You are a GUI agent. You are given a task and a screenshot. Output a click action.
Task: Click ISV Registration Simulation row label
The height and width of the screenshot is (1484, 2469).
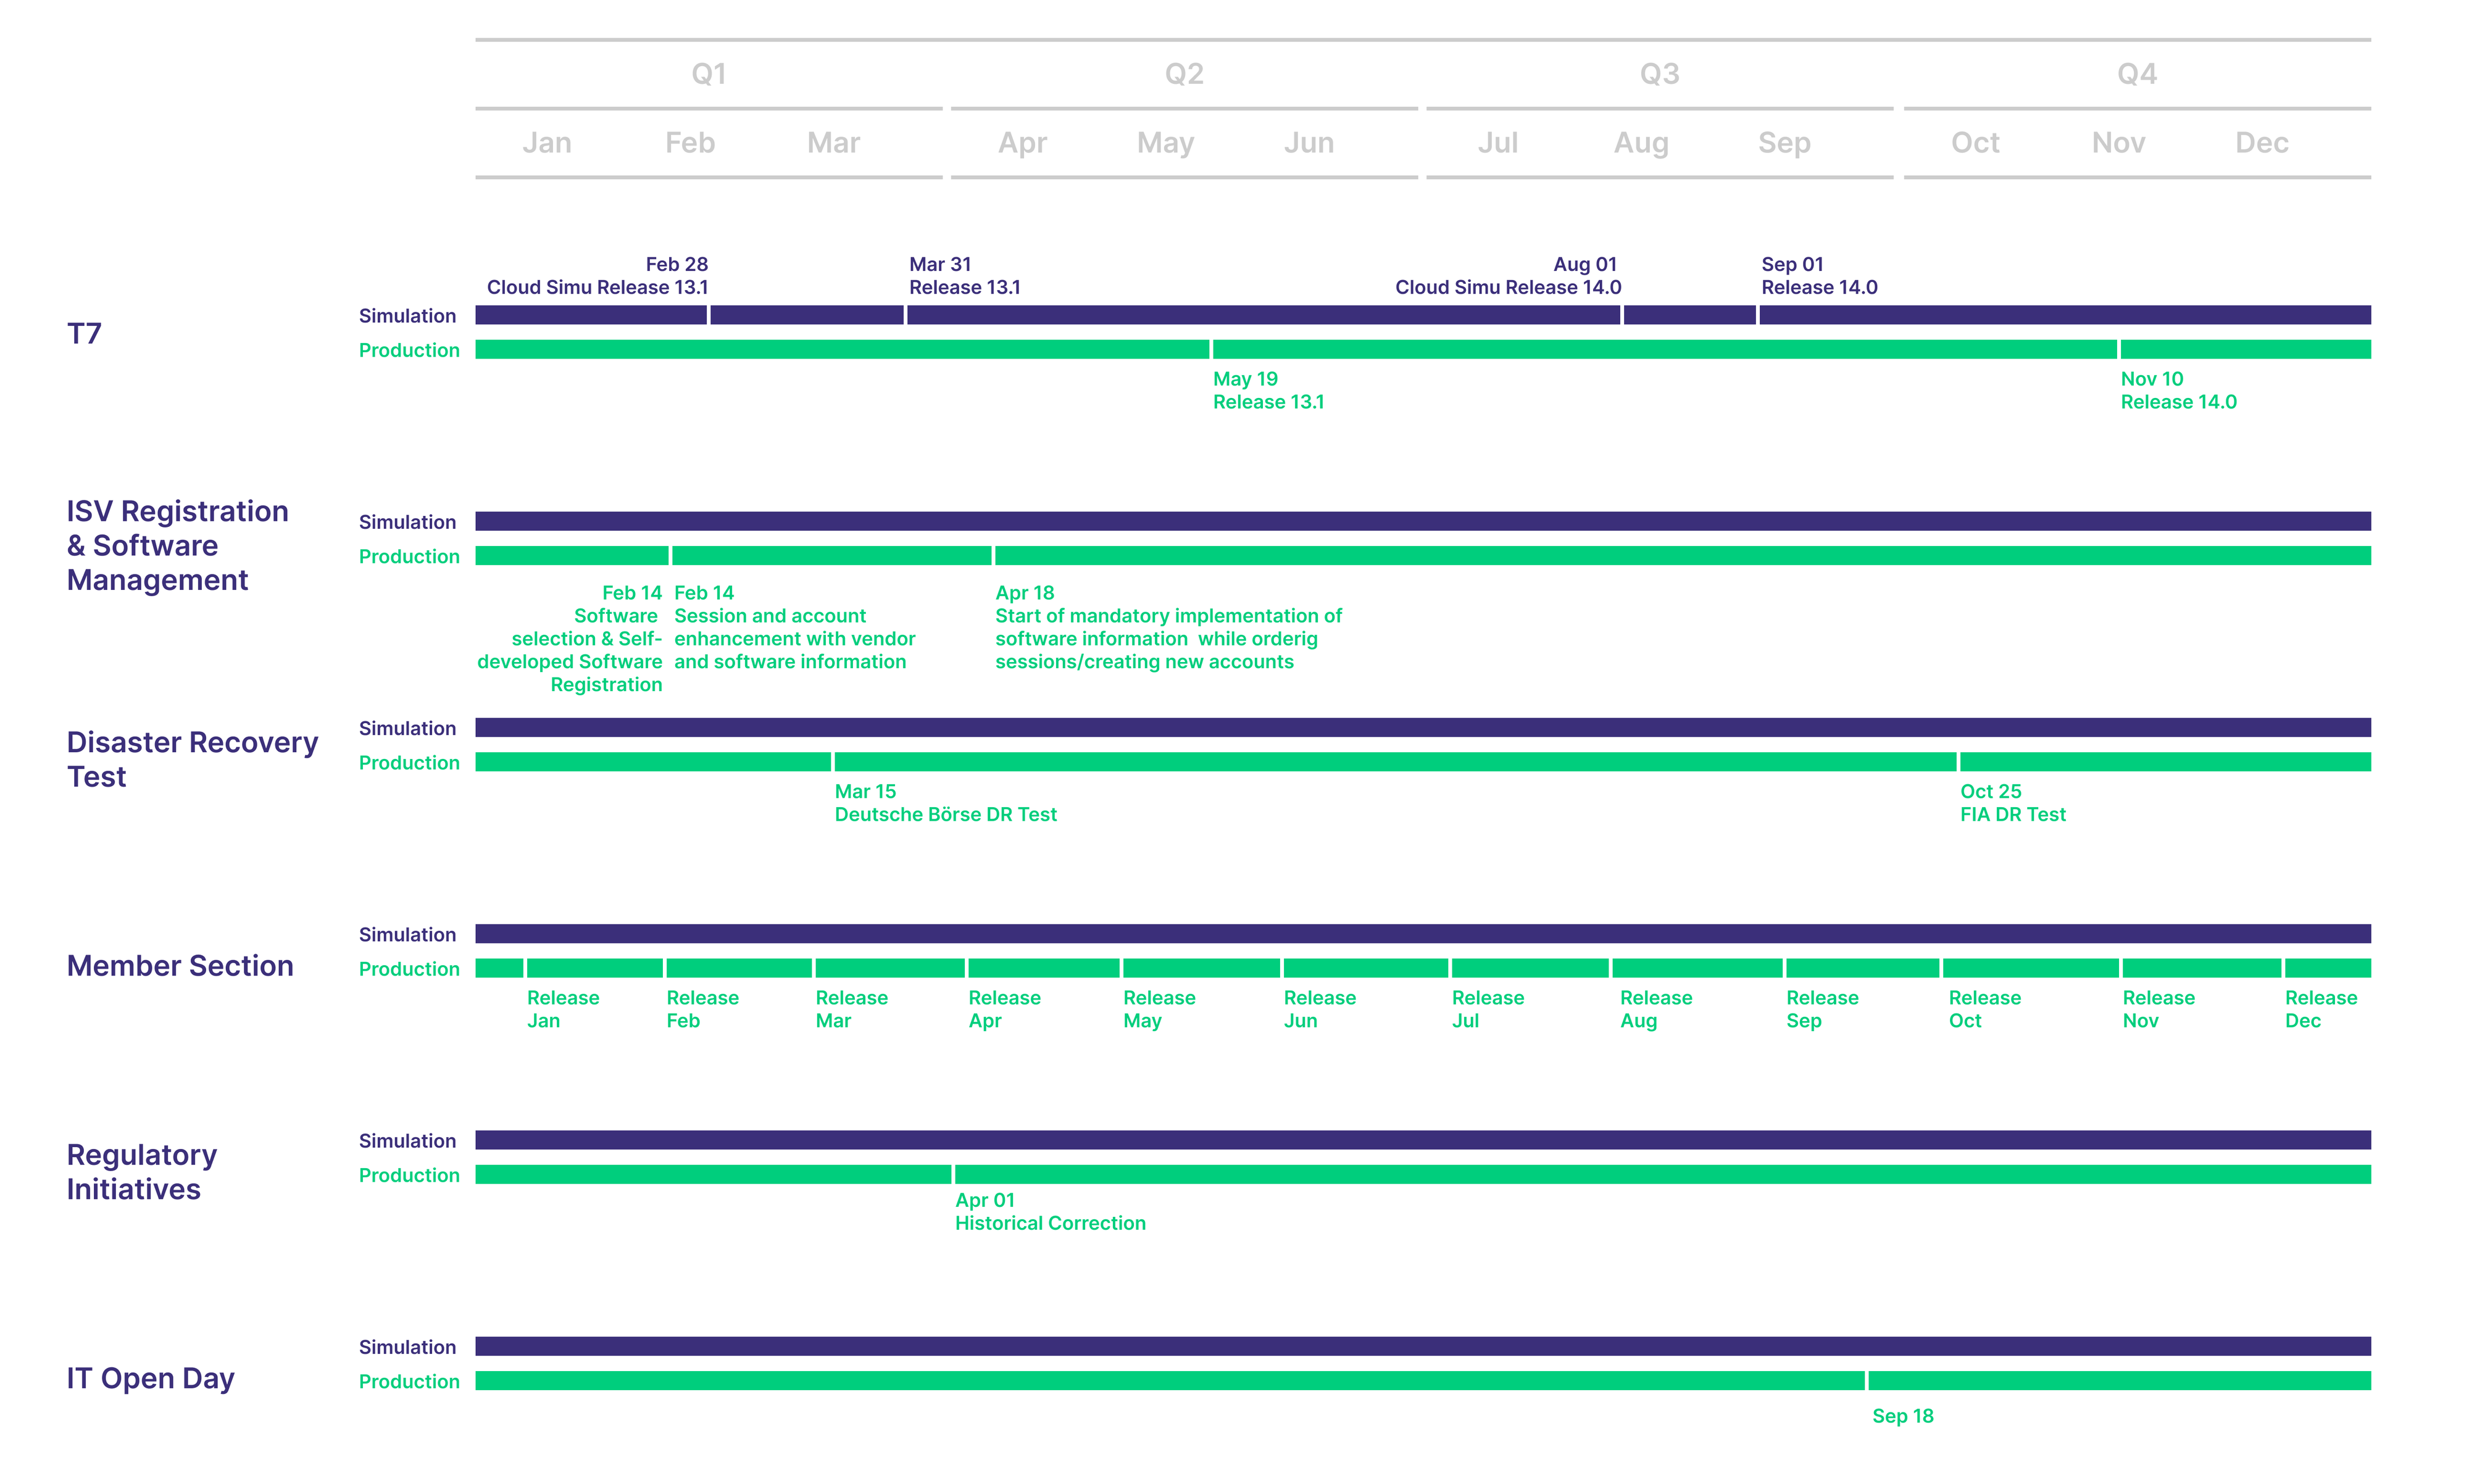pos(407,522)
